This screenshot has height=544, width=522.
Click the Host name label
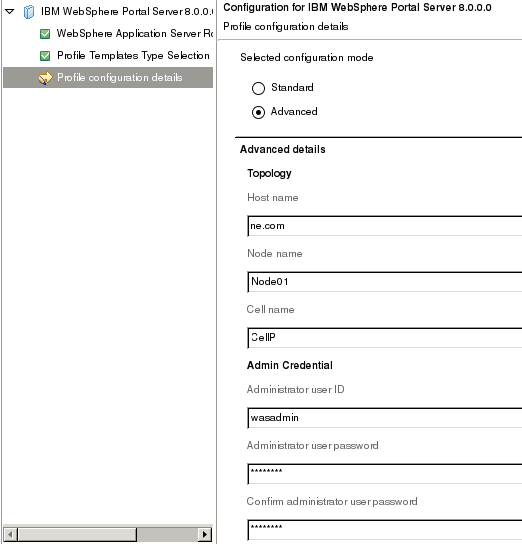[273, 198]
